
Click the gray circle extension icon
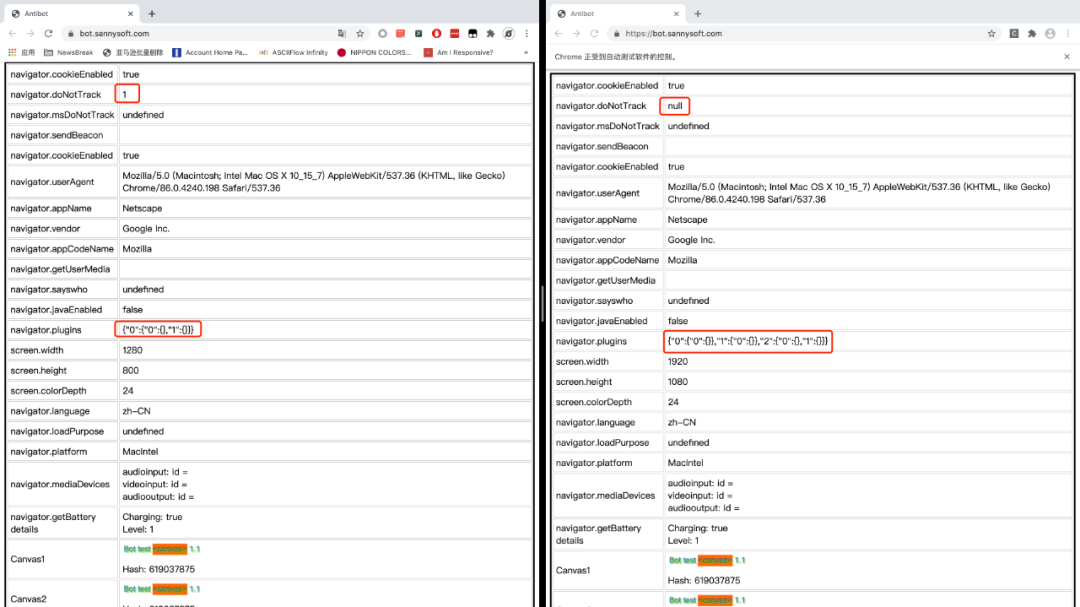[382, 33]
